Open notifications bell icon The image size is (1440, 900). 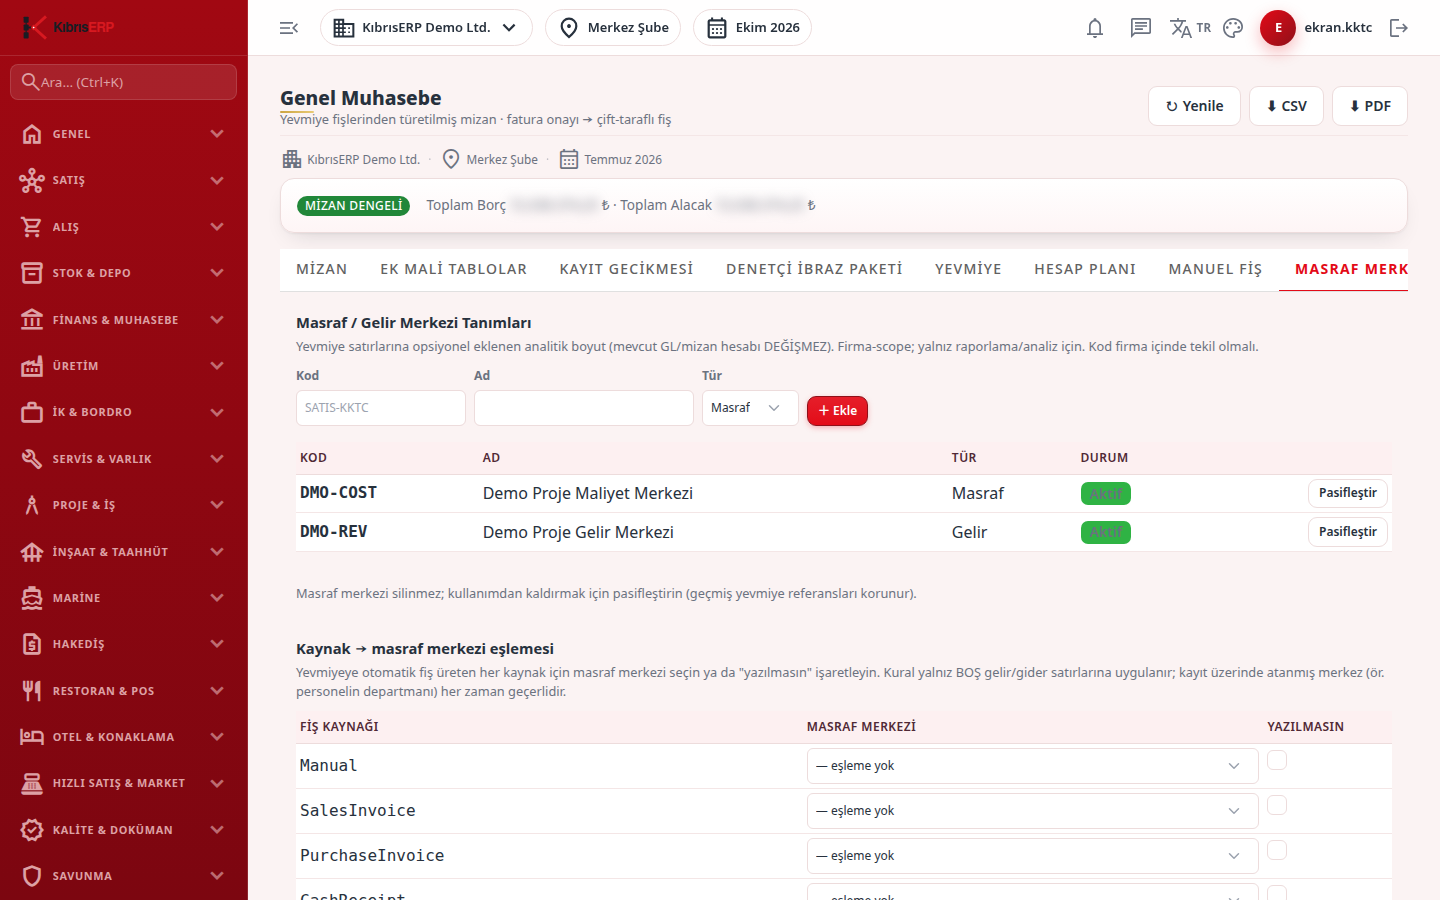coord(1095,28)
